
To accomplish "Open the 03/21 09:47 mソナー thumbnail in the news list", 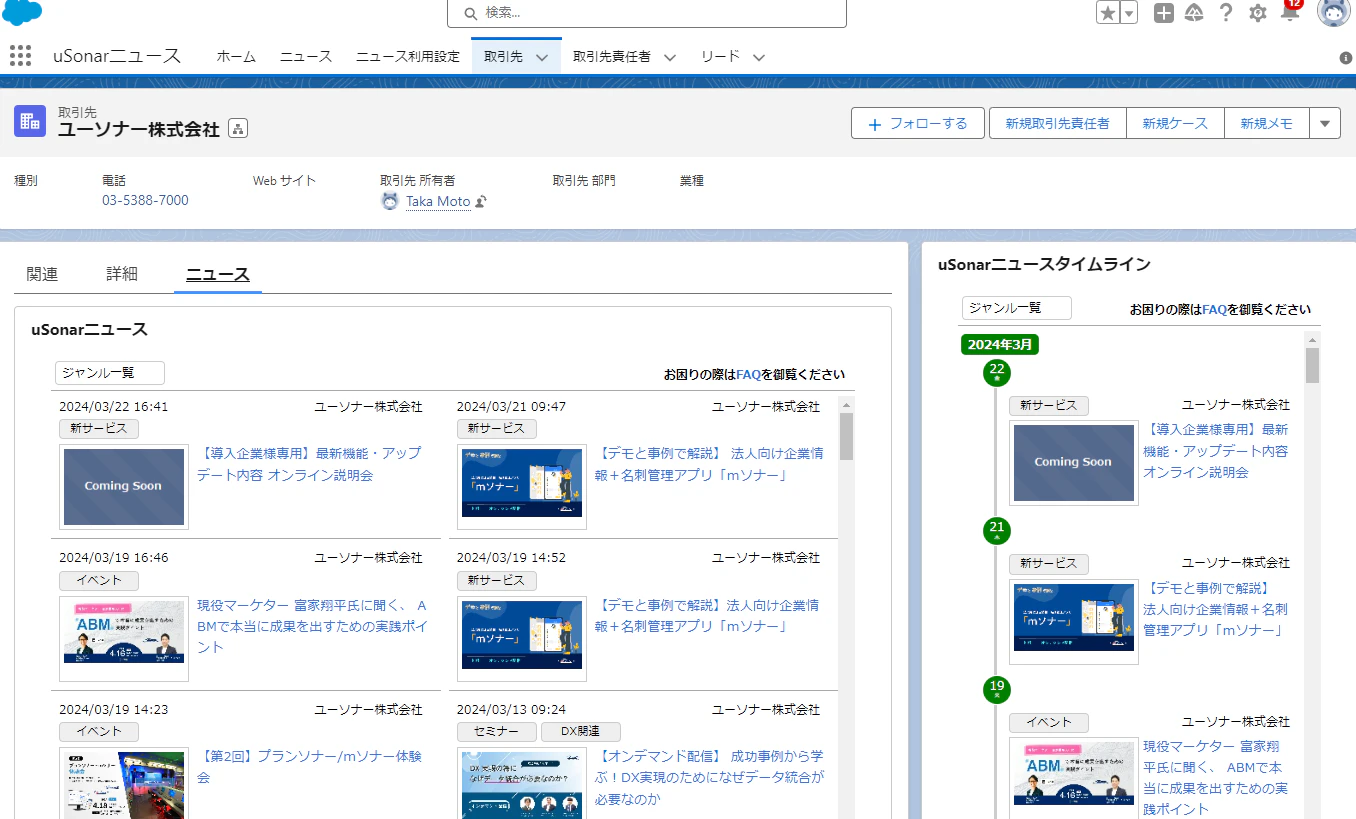I will [x=522, y=487].
